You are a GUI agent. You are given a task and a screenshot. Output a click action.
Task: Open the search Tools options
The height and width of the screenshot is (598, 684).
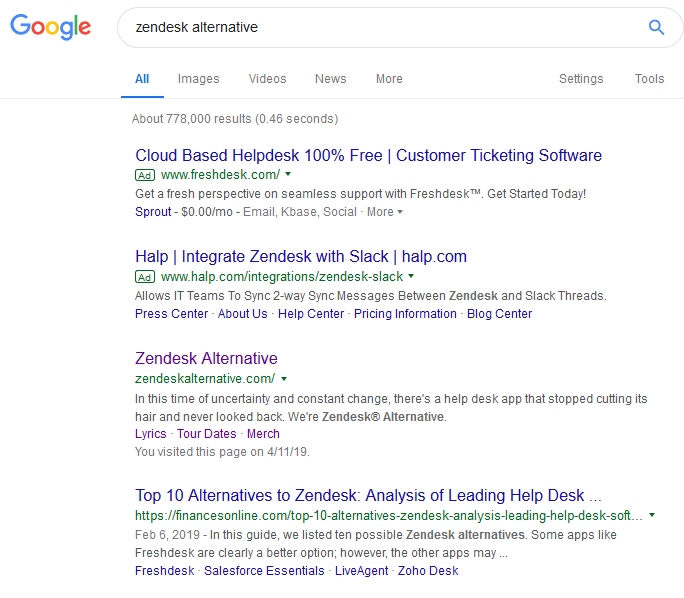(649, 79)
